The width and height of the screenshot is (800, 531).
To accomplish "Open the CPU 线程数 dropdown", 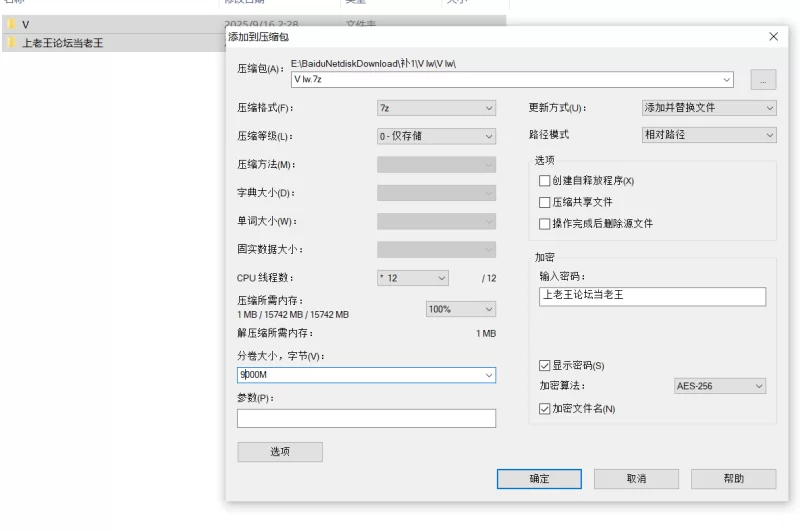I will click(x=413, y=278).
